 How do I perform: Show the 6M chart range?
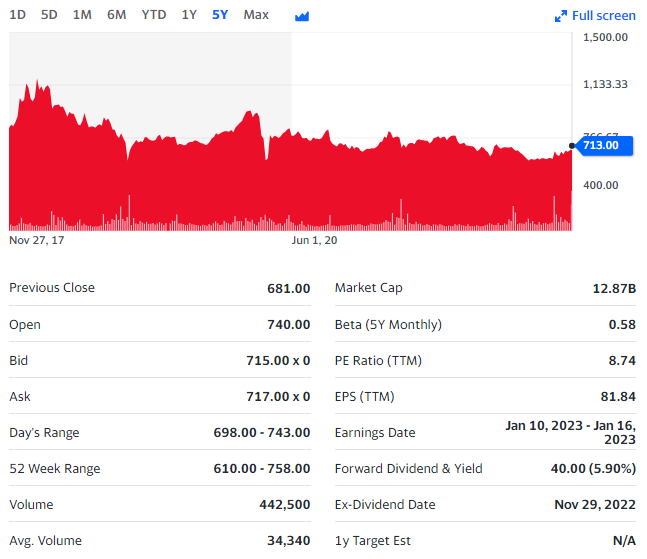point(116,15)
